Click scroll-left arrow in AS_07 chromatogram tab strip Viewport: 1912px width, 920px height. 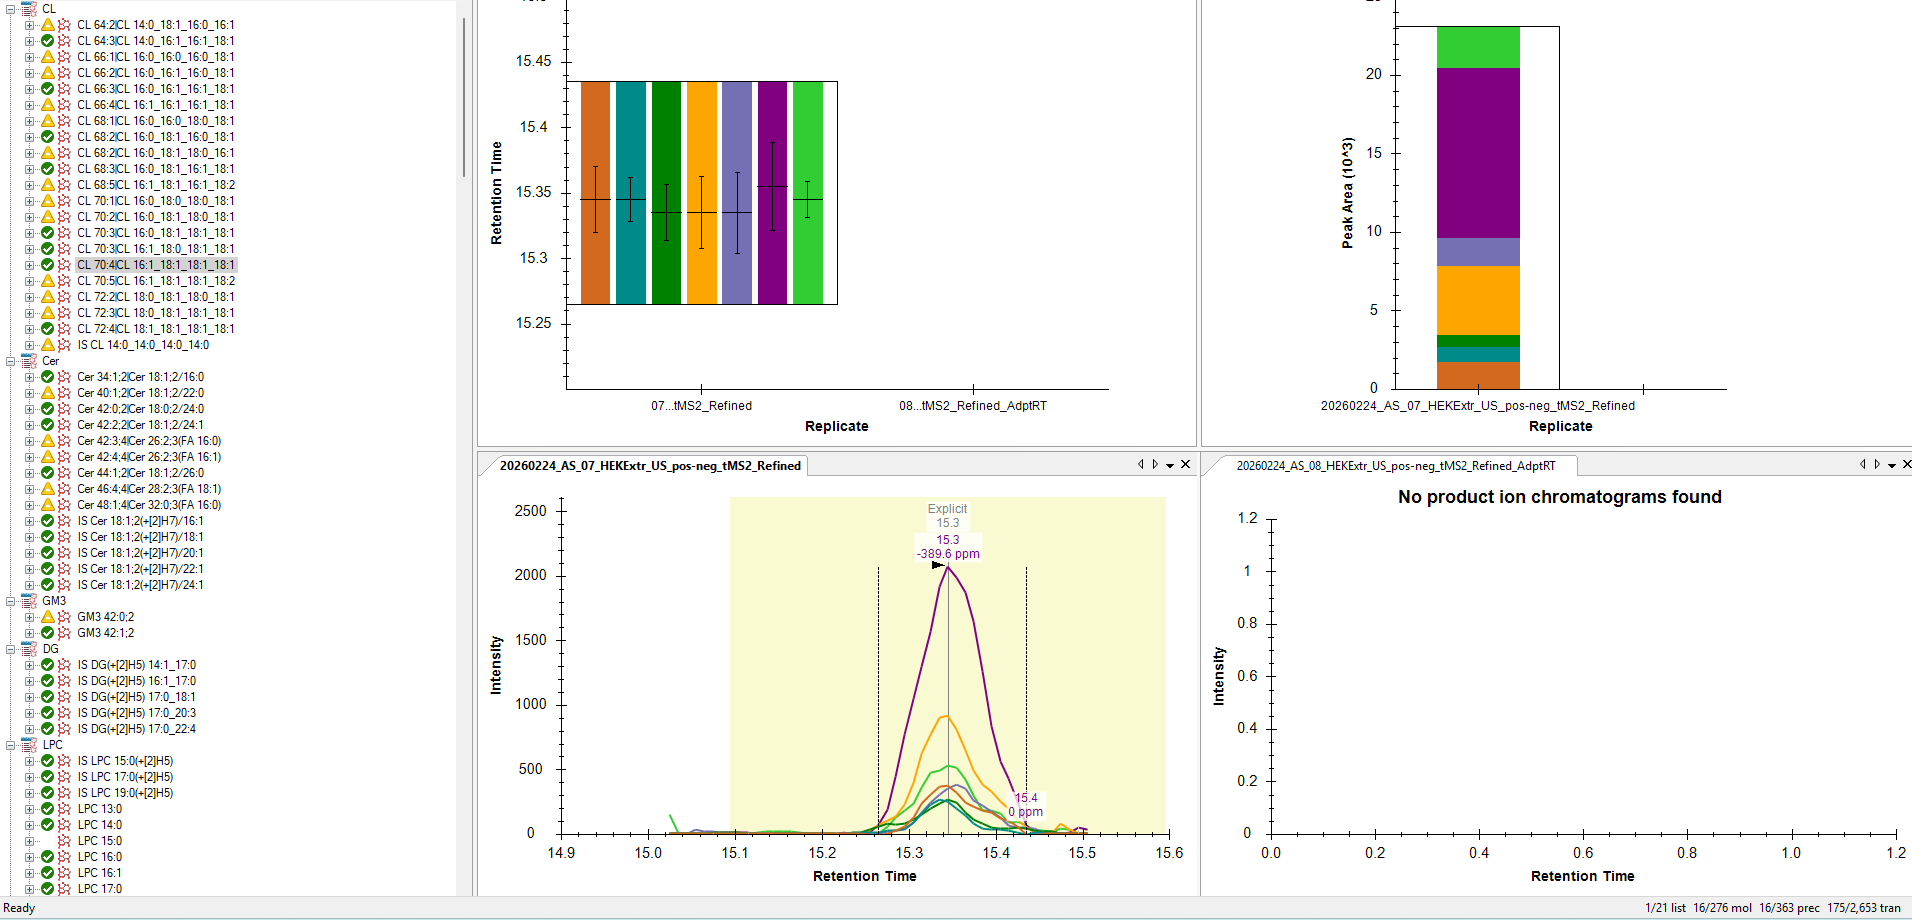click(x=1140, y=464)
